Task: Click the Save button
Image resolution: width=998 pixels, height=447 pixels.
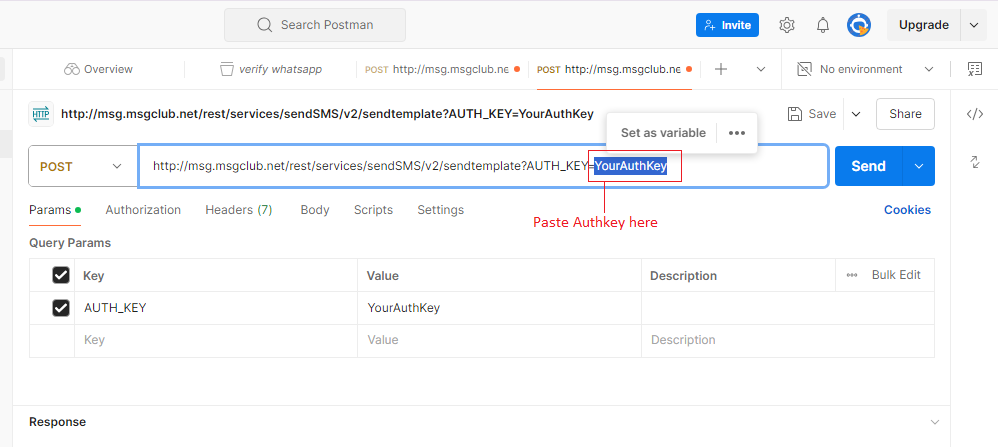Action: point(812,114)
